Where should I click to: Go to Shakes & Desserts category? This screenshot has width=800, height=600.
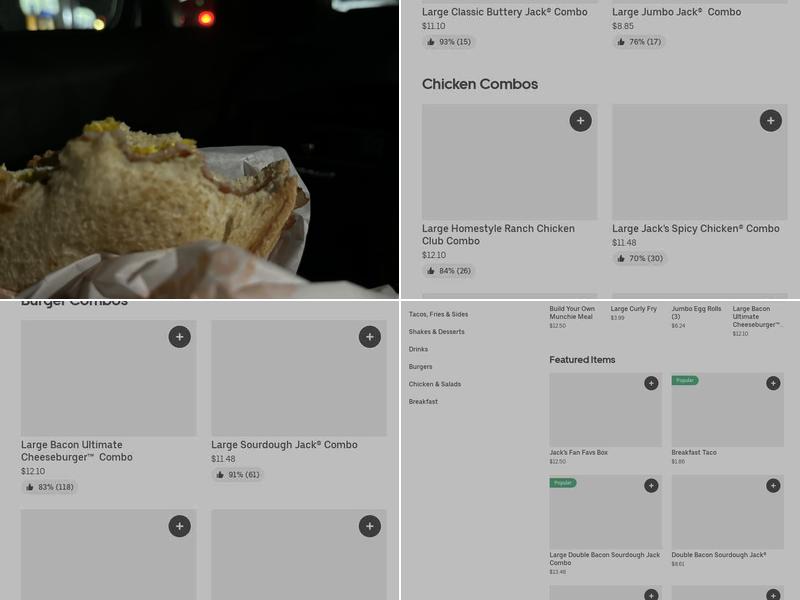pyautogui.click(x=436, y=332)
